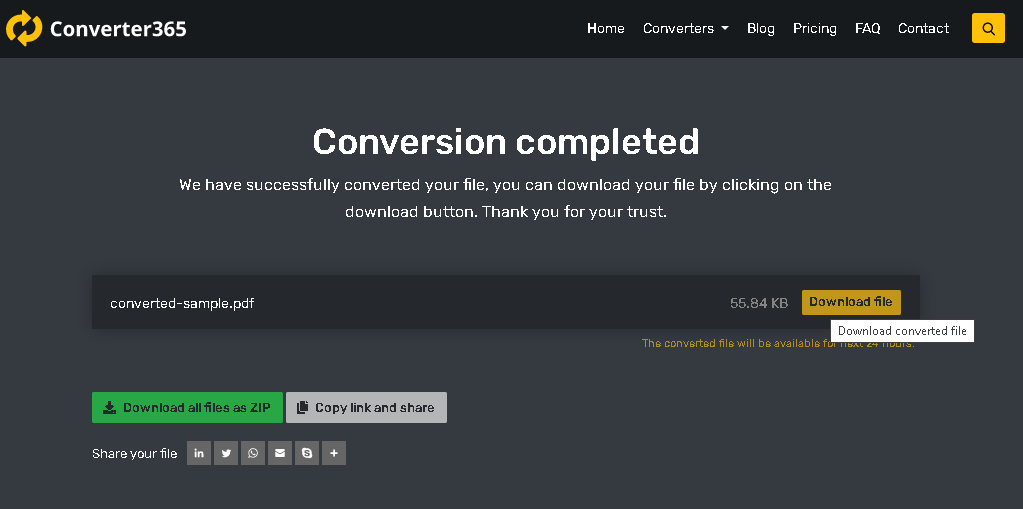Image resolution: width=1023 pixels, height=509 pixels.
Task: Share file via Twitter icon
Action: click(x=226, y=454)
